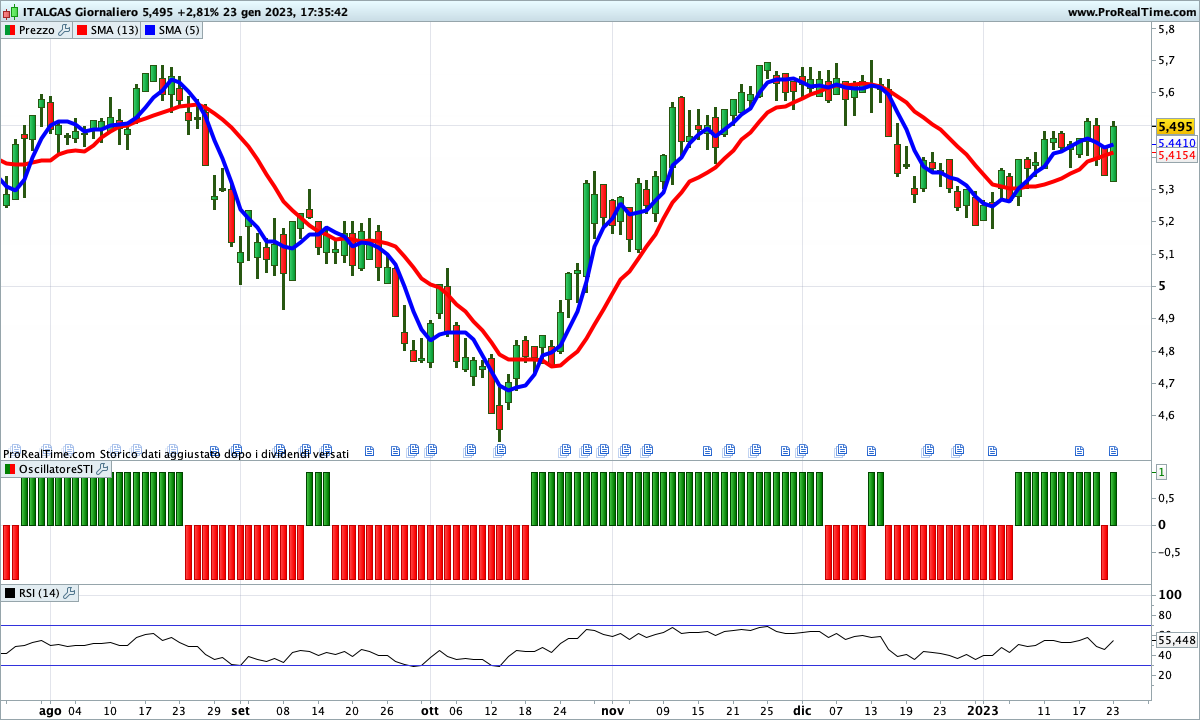Click the SMA (13) indicator label
Screen dimensions: 1200x720
point(115,30)
